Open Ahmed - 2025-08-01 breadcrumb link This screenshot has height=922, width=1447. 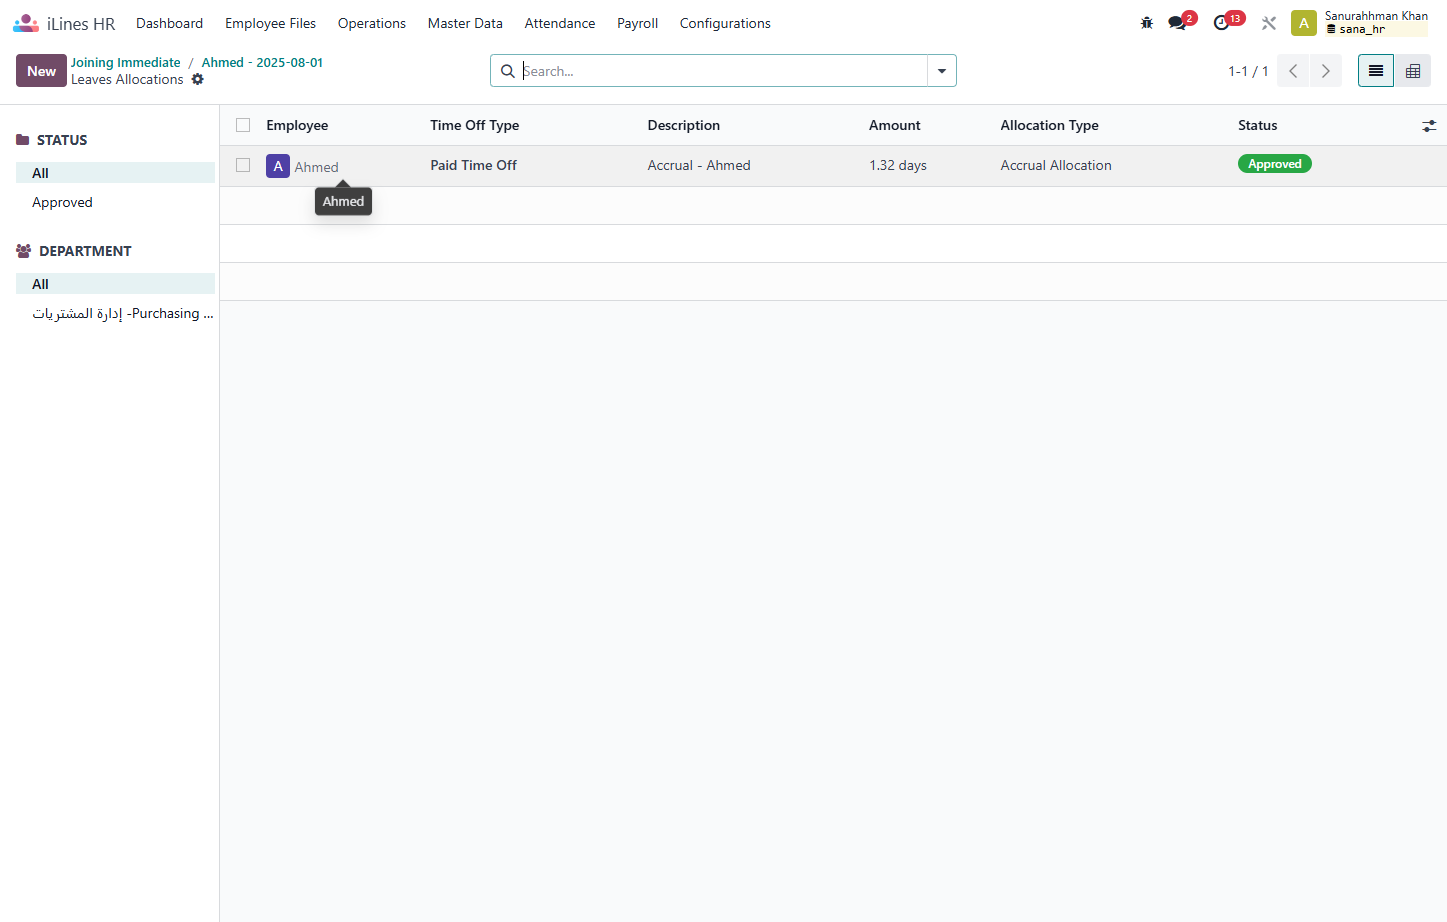(262, 62)
